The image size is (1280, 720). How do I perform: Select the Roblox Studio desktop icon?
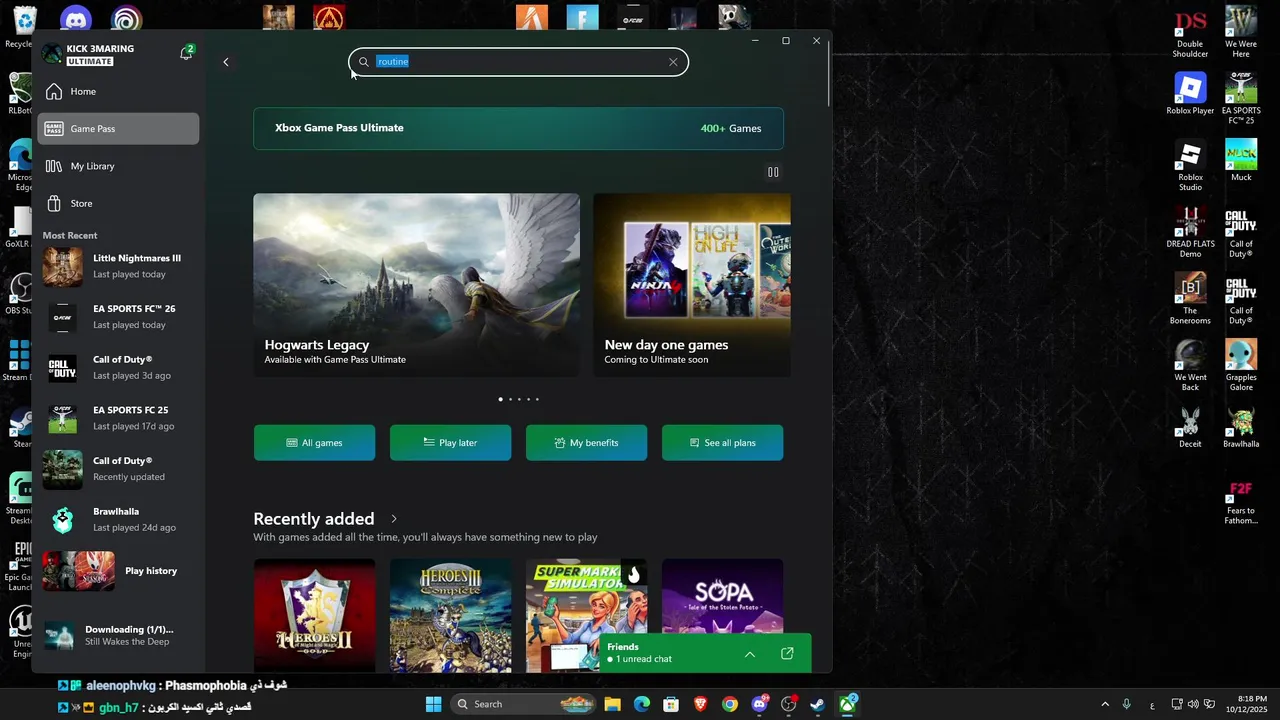[1190, 166]
